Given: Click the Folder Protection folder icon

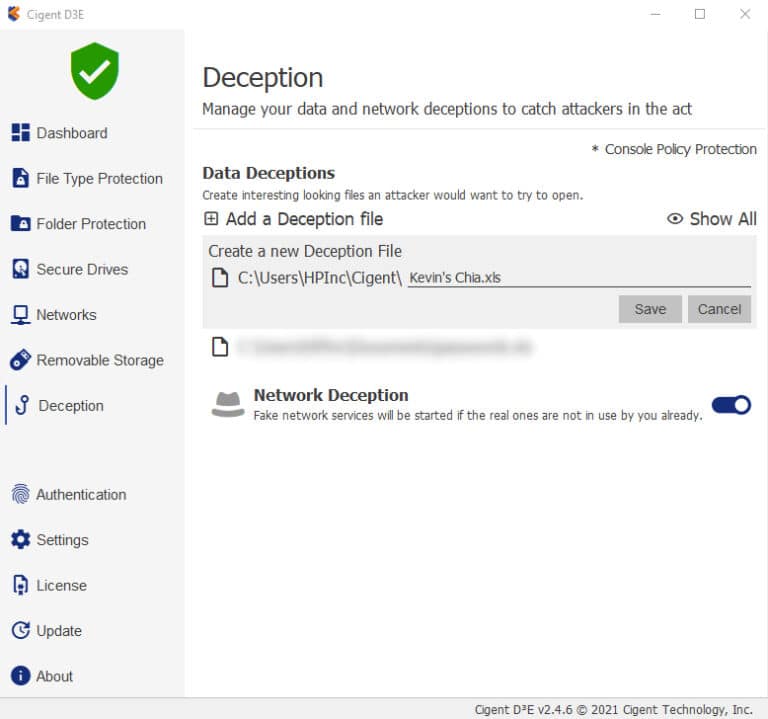Looking at the screenshot, I should (21, 223).
